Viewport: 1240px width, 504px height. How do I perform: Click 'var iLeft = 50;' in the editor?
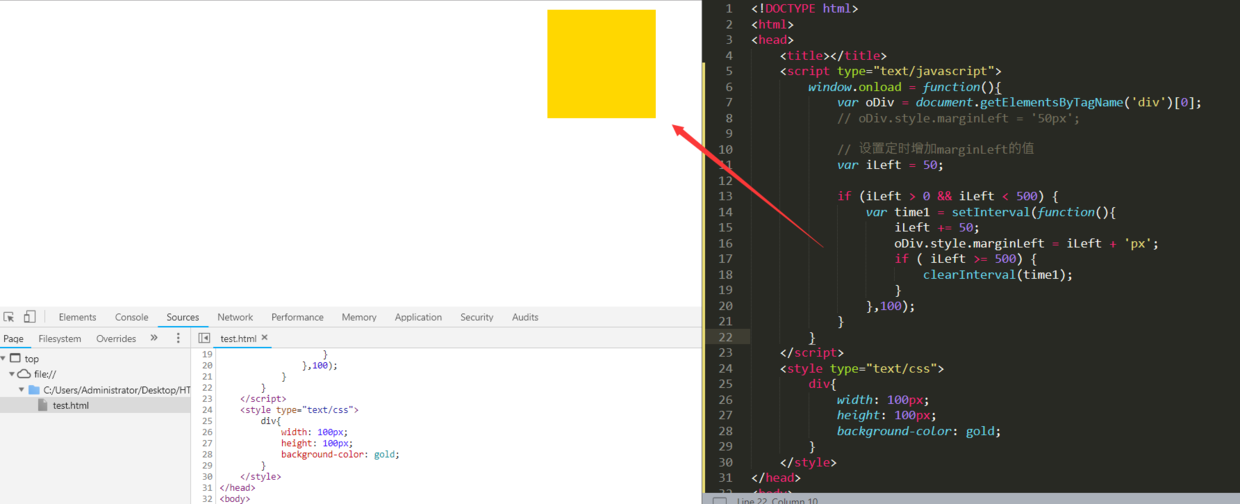891,165
